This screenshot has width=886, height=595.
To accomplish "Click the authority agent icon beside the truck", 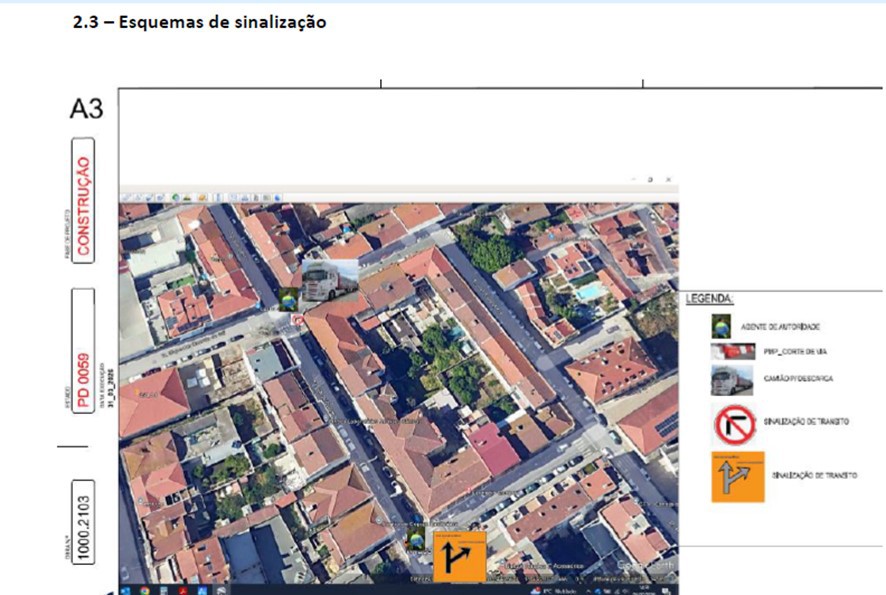I will (x=288, y=299).
